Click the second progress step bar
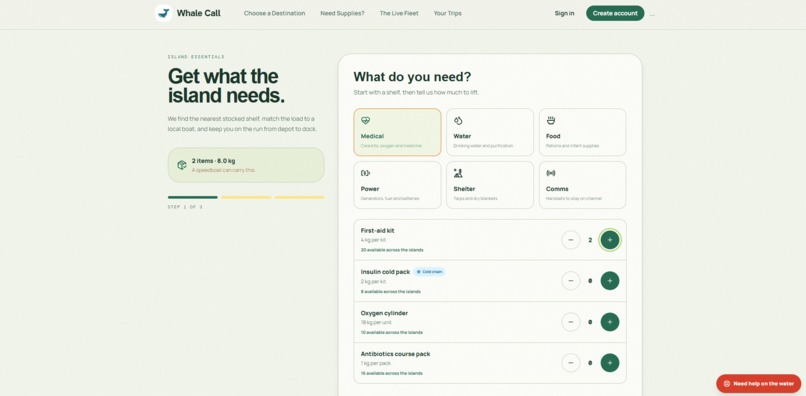This screenshot has width=806, height=396. click(x=246, y=197)
